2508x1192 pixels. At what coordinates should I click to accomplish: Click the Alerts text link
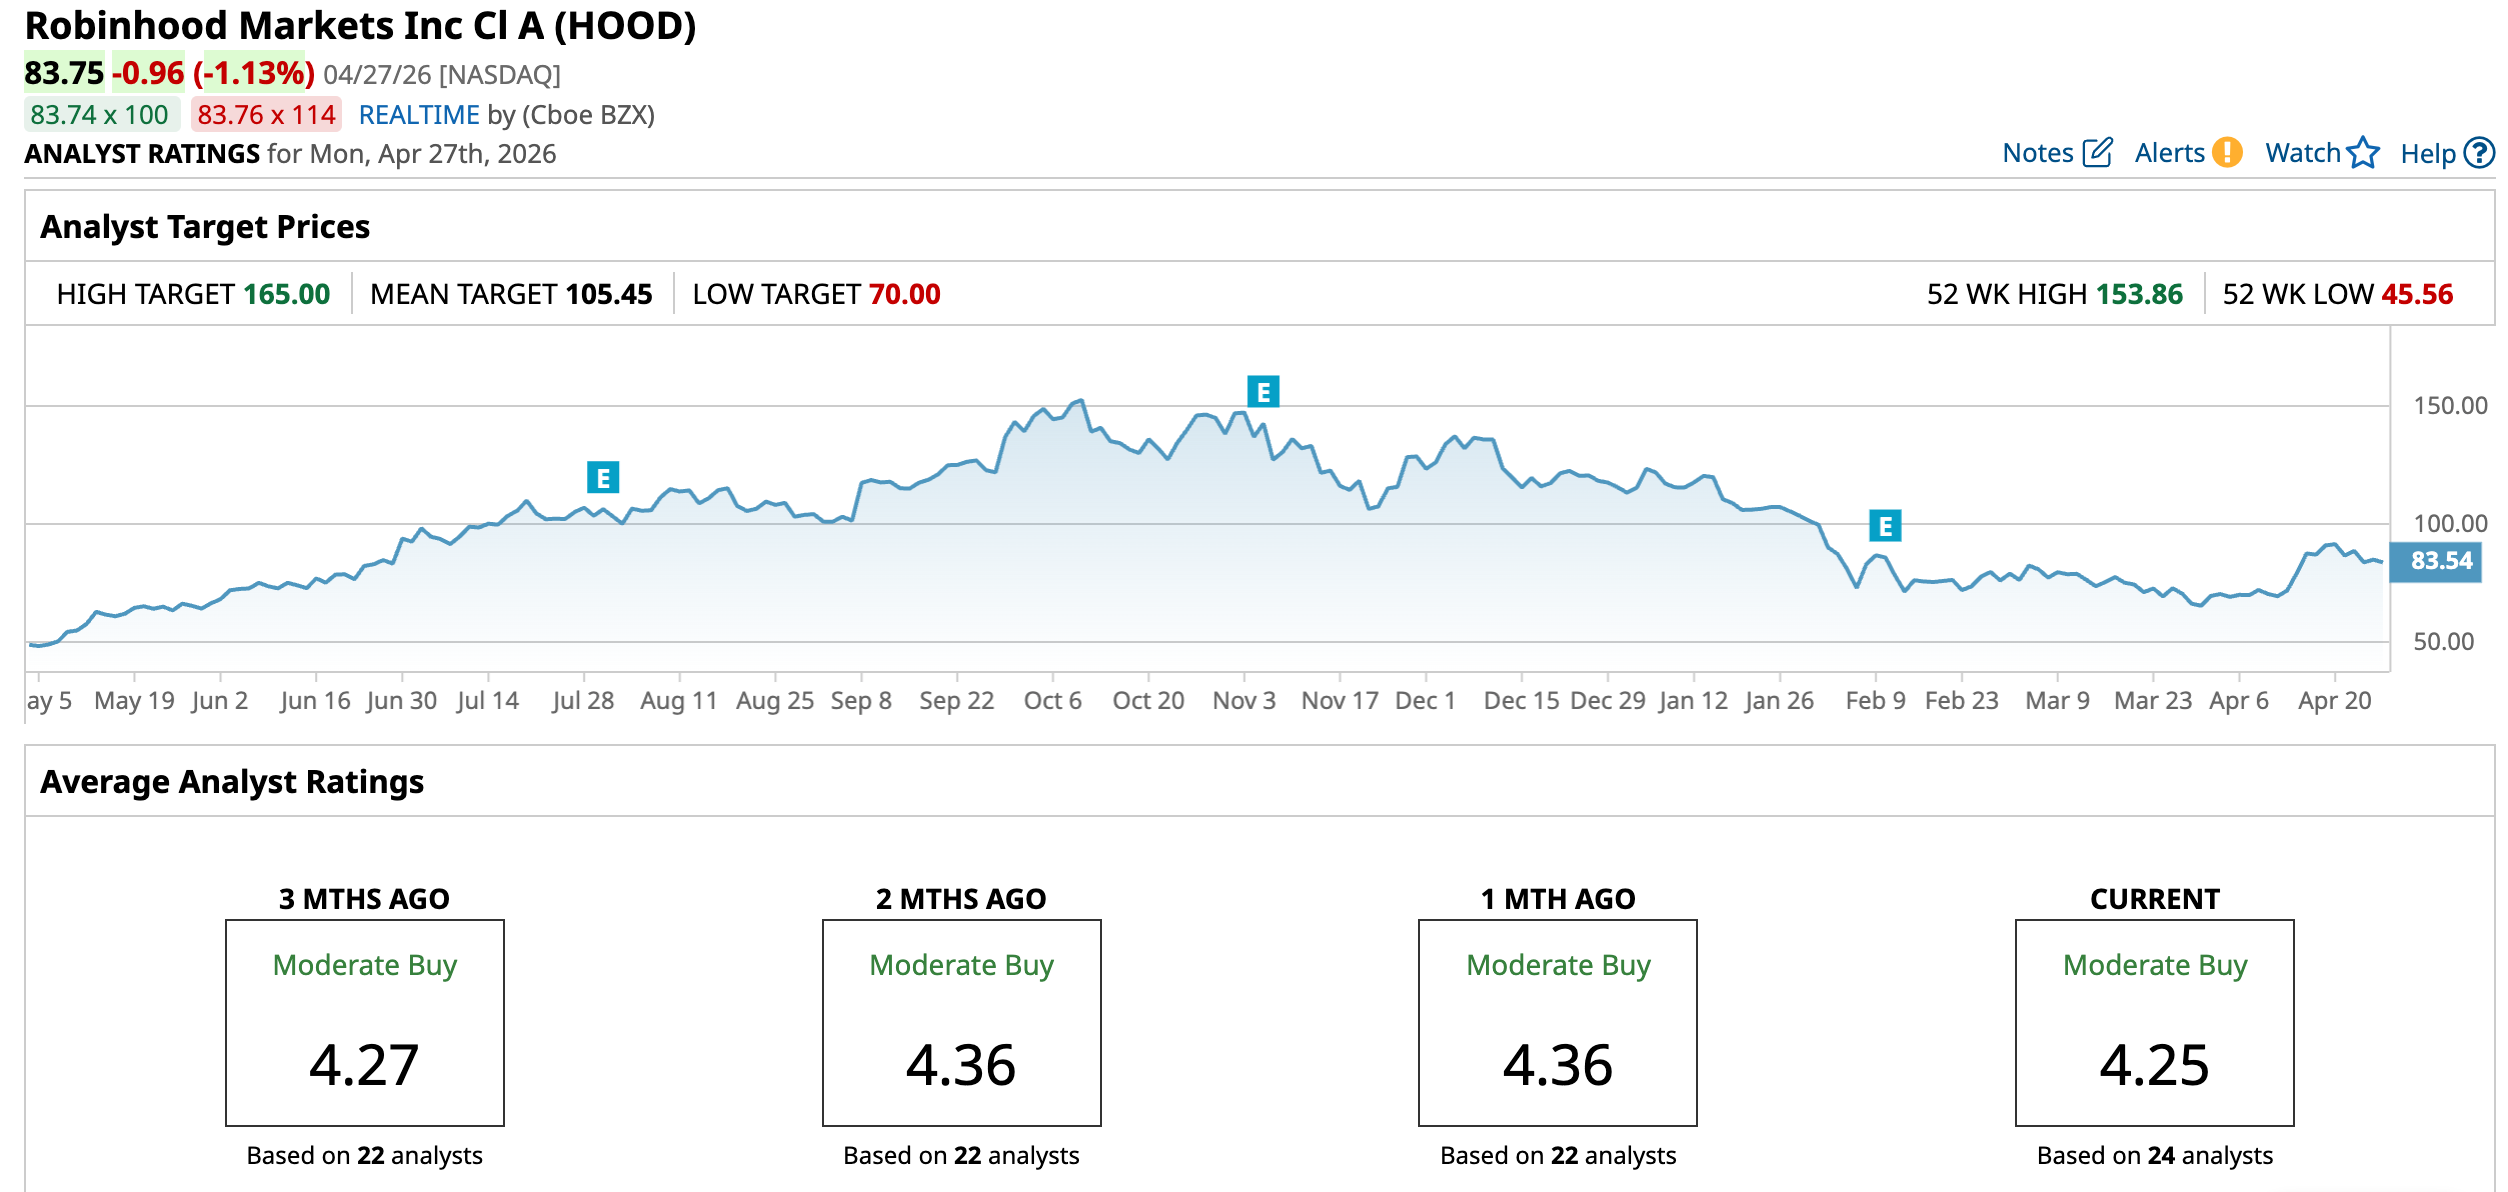[2169, 153]
